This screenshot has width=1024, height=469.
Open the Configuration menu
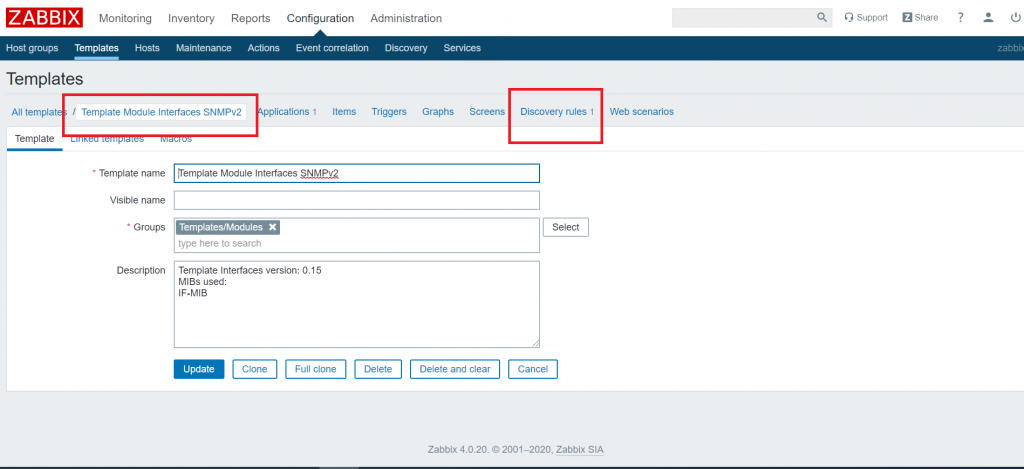320,18
